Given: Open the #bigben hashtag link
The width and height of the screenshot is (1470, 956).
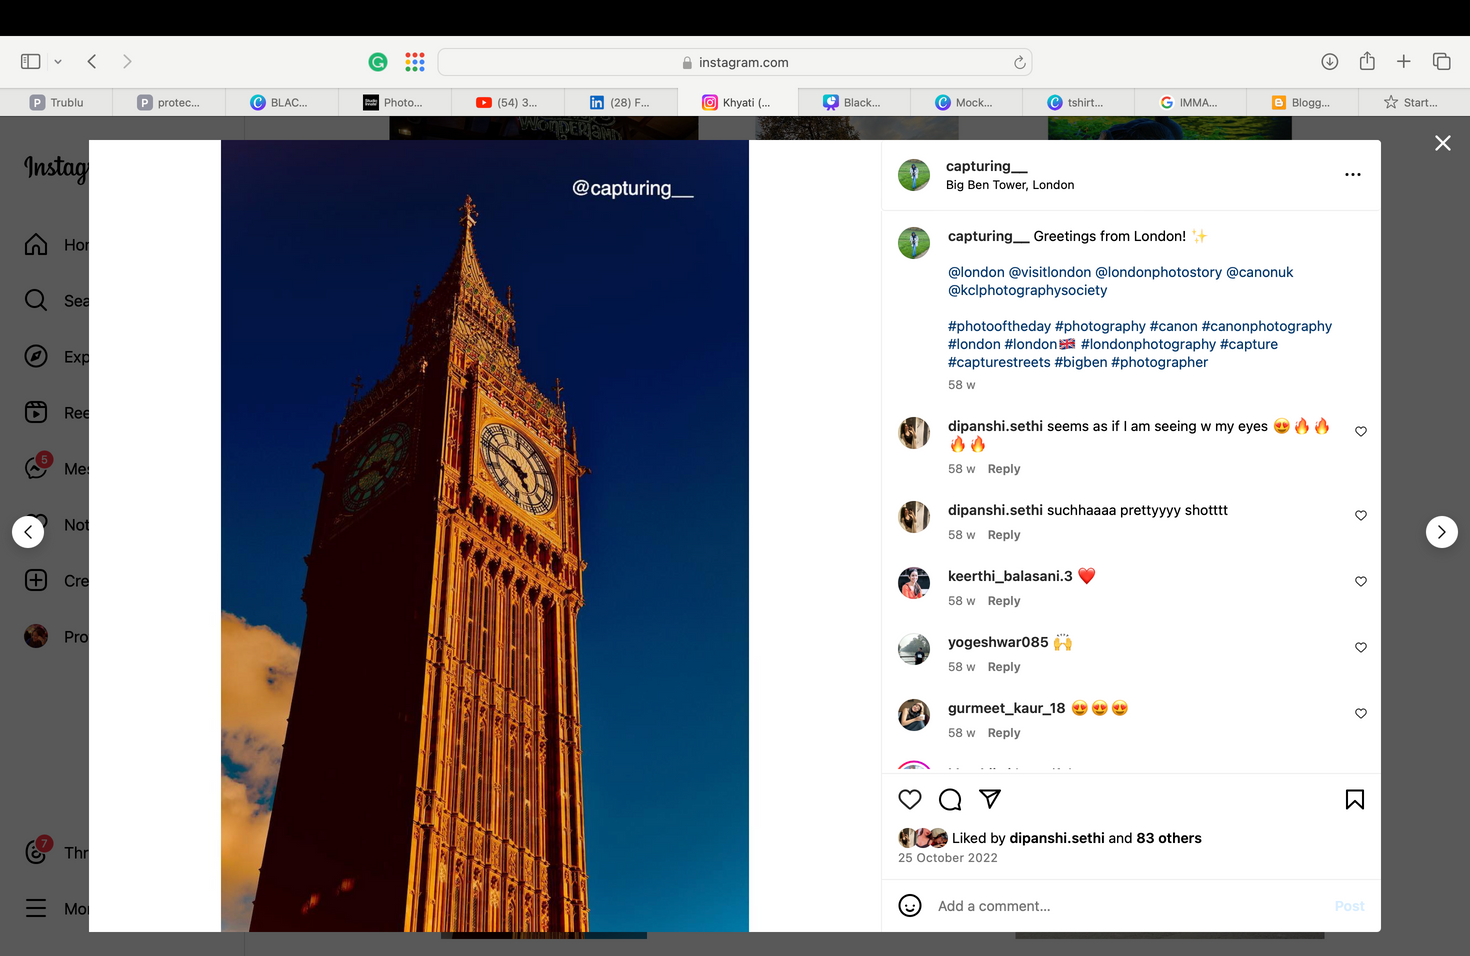Looking at the screenshot, I should point(1080,362).
